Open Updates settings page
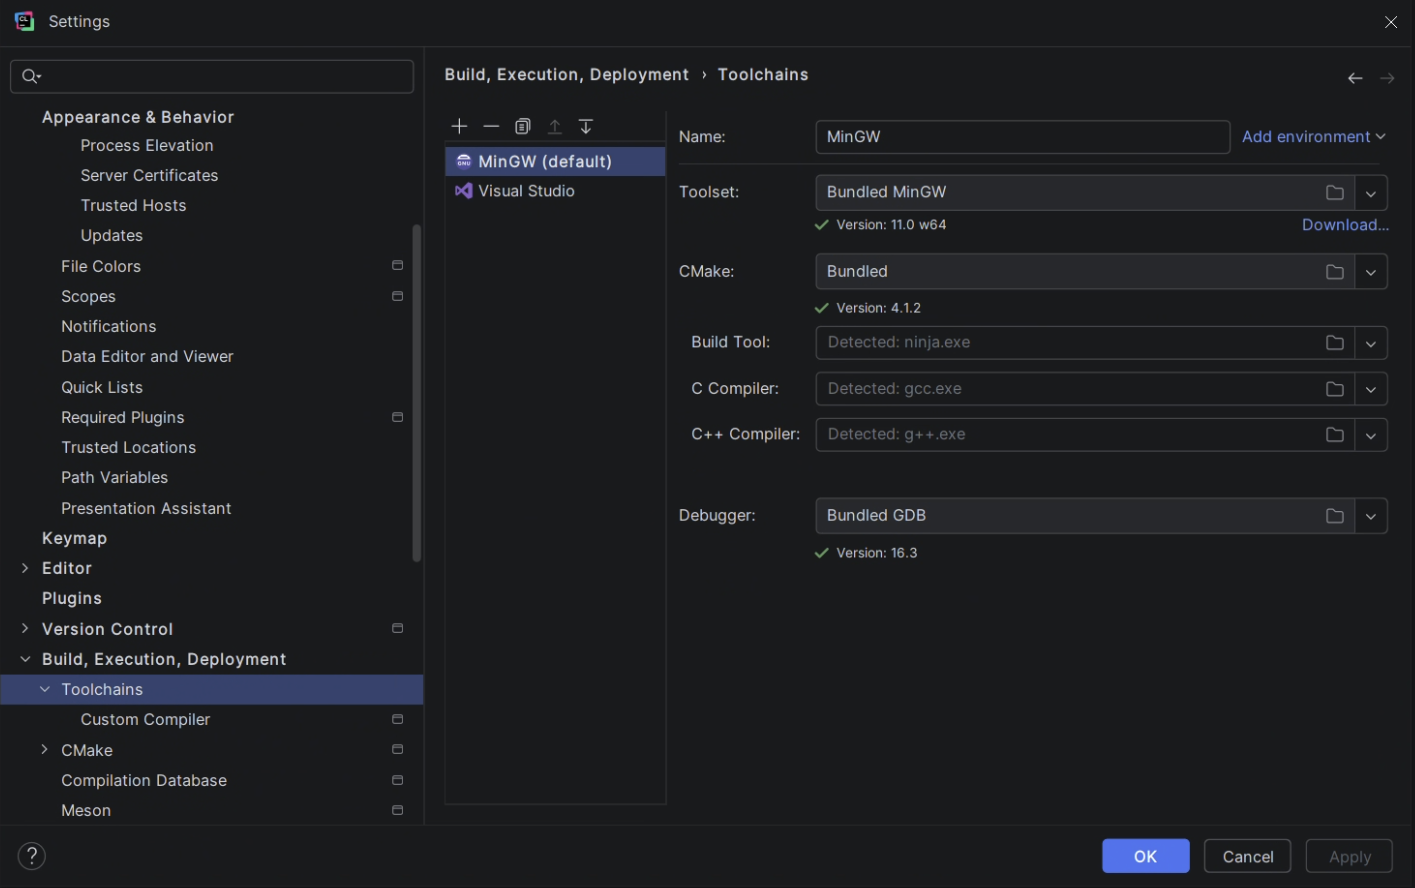1415x888 pixels. pyautogui.click(x=112, y=235)
